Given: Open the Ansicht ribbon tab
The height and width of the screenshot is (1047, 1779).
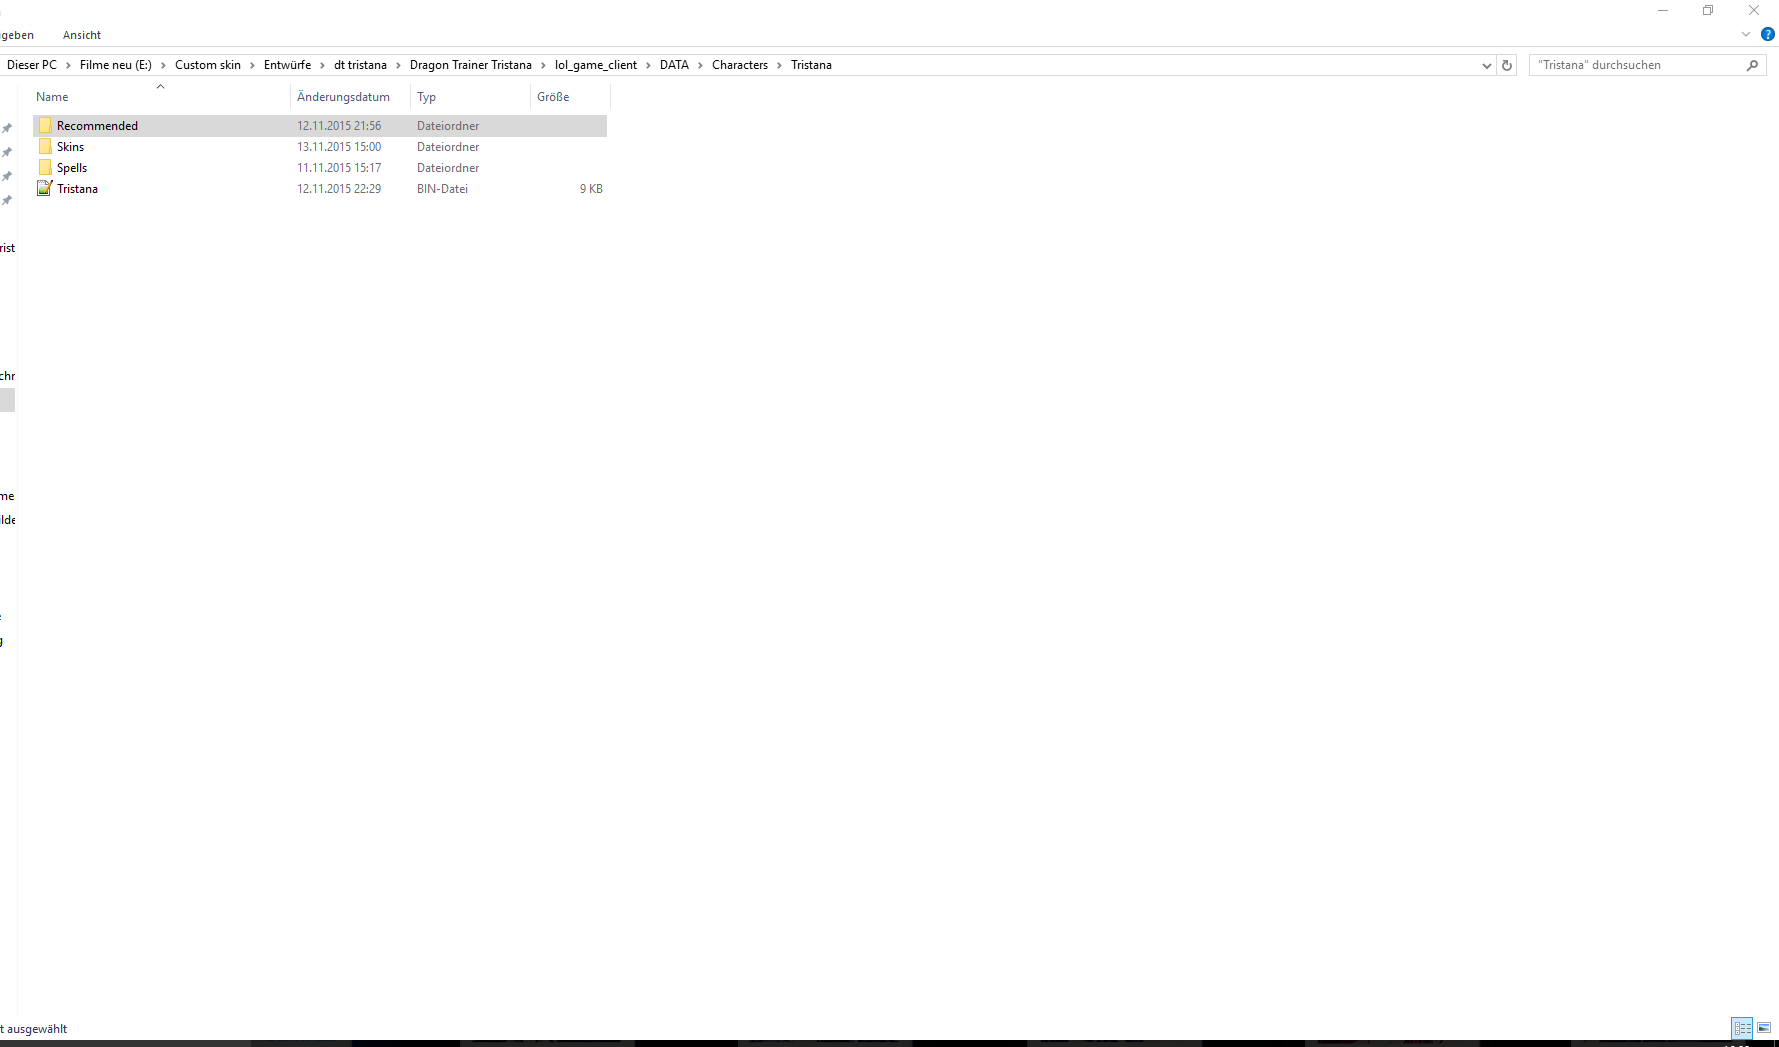Looking at the screenshot, I should (x=82, y=35).
